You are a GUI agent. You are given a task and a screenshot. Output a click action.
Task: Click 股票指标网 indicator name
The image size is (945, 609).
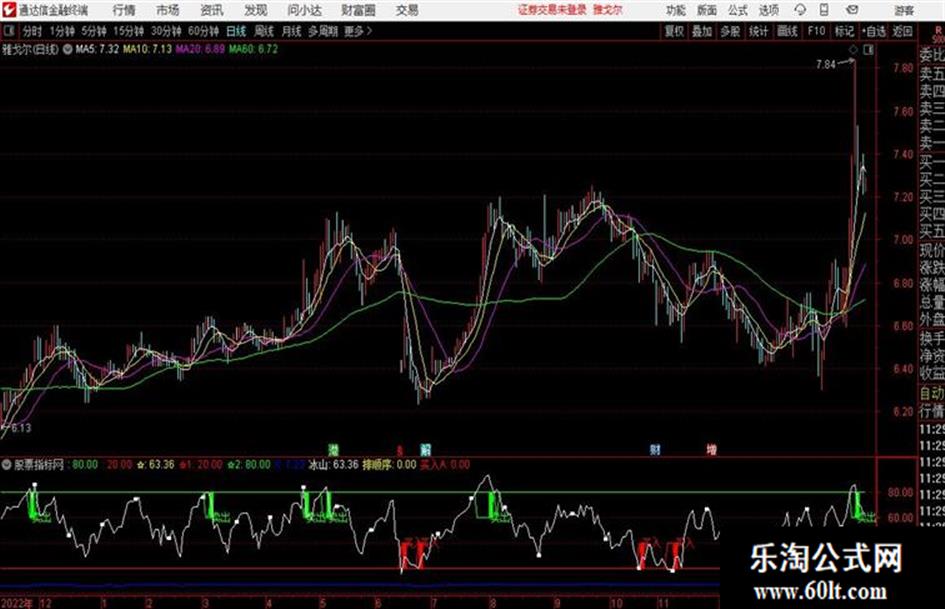click(x=39, y=465)
